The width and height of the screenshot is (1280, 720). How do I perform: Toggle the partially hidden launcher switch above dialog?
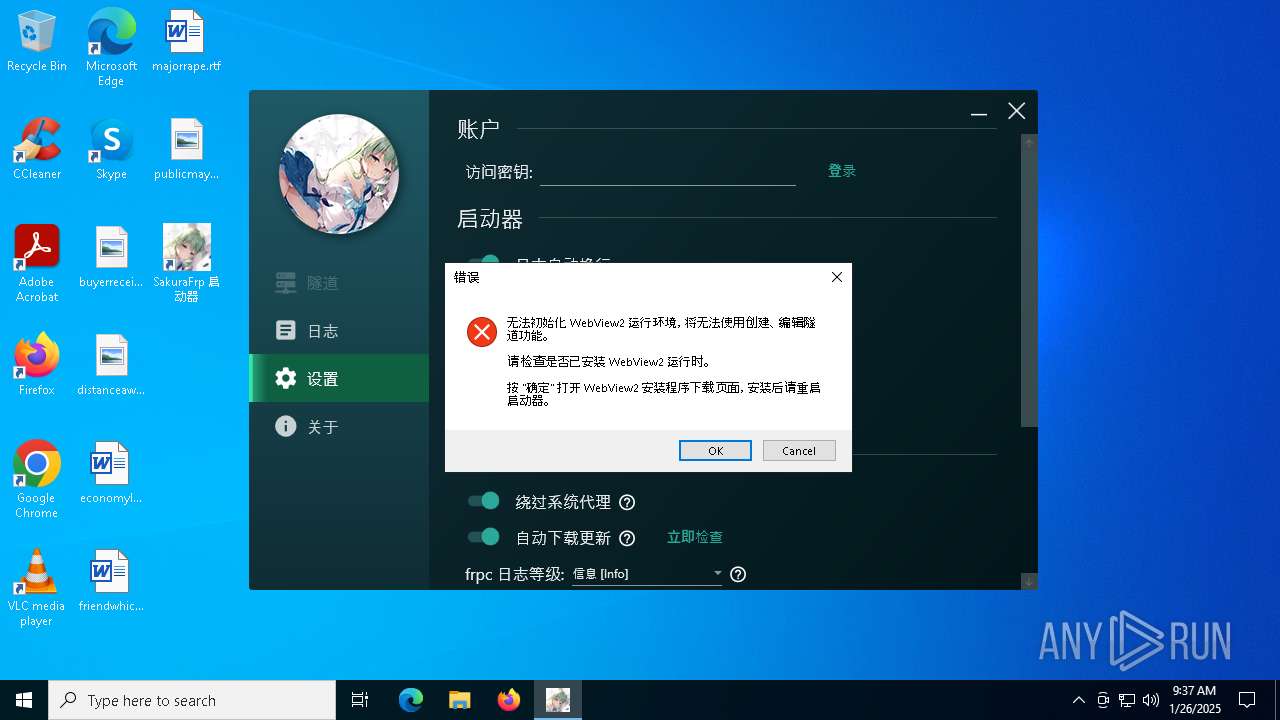point(484,260)
